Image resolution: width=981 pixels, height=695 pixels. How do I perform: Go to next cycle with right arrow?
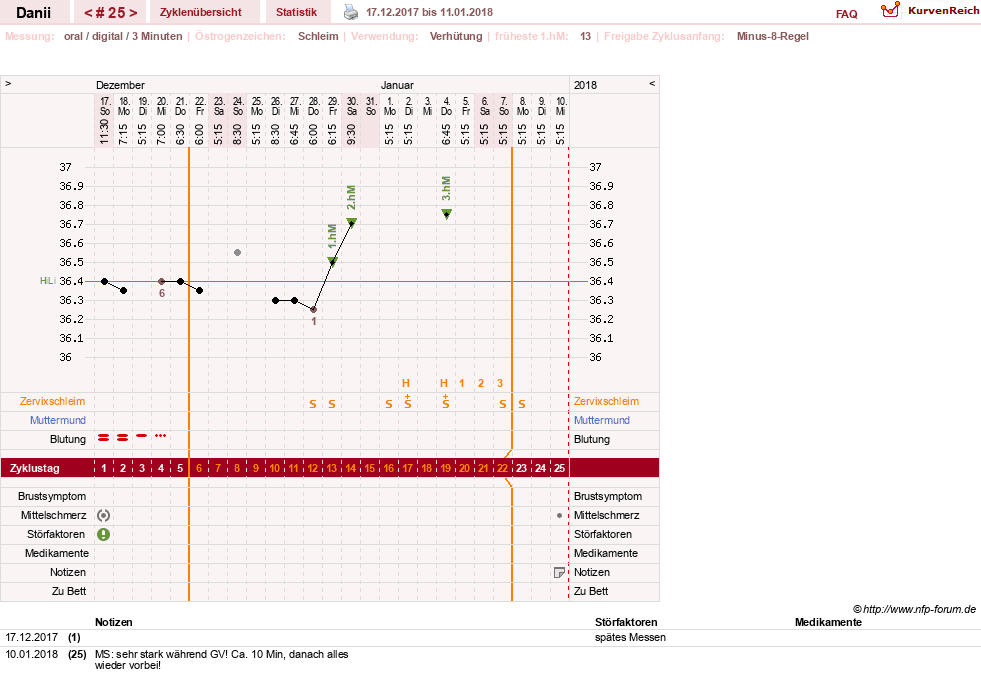133,13
